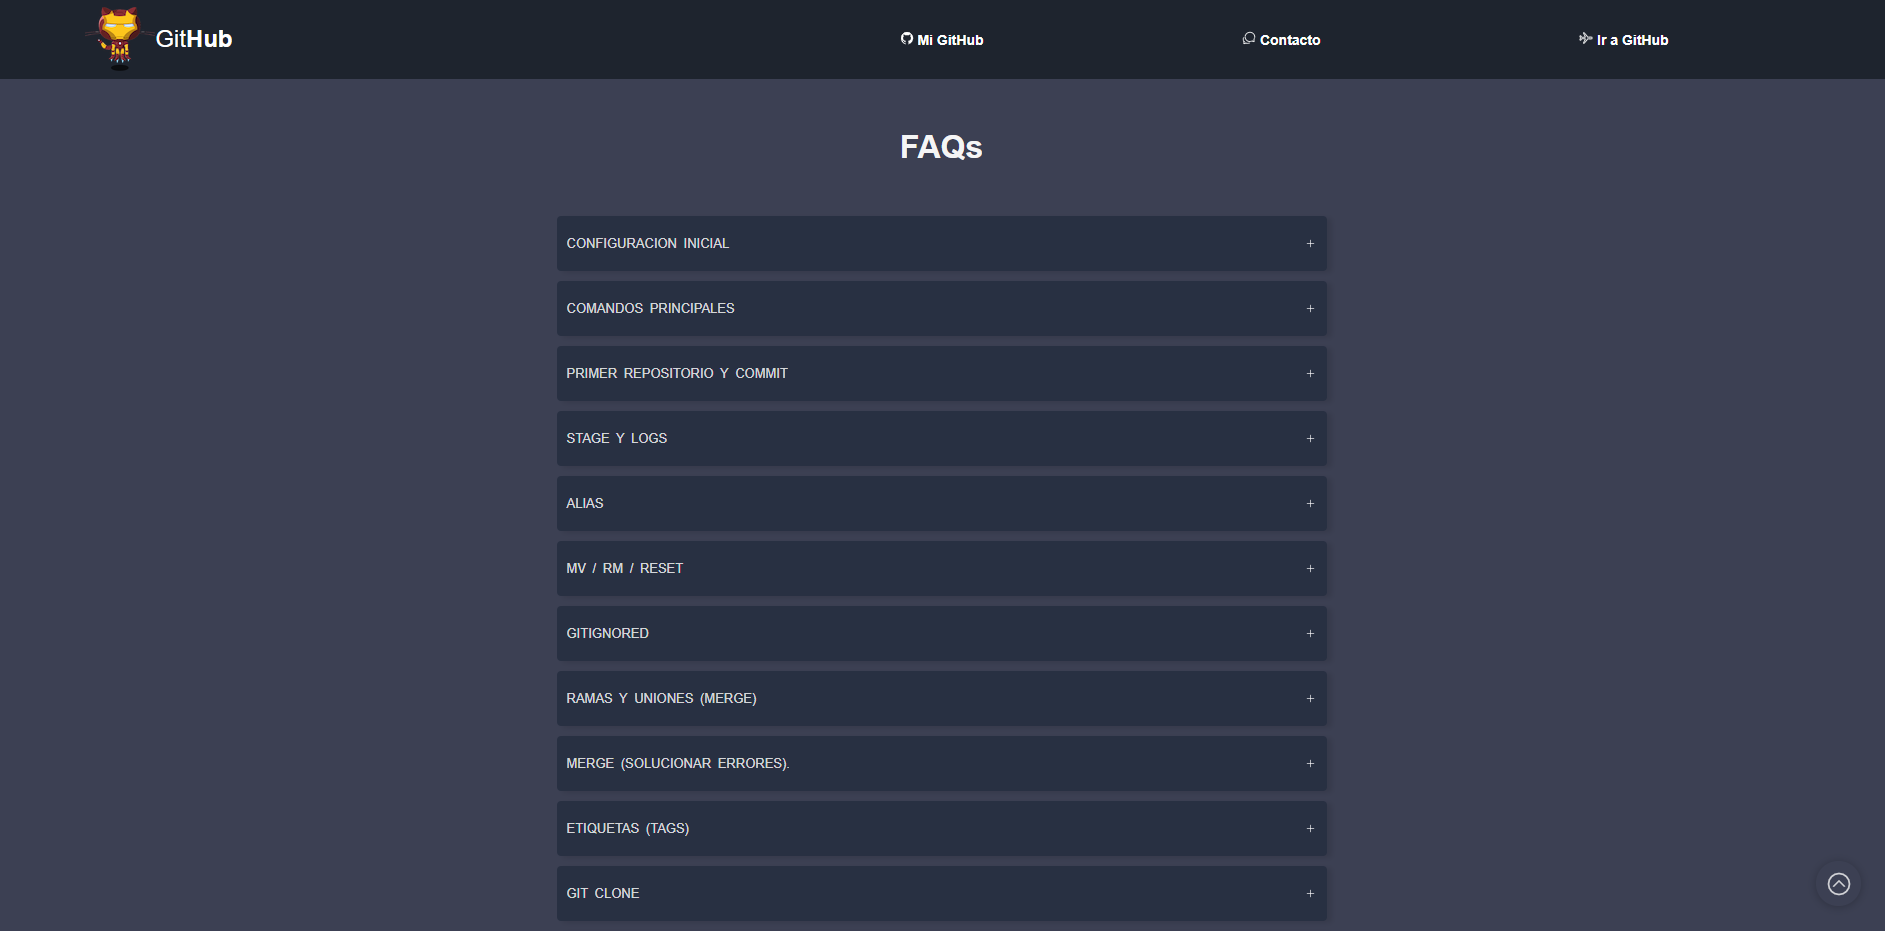Open the COMANDOS PRINCIPALES question

click(x=942, y=309)
